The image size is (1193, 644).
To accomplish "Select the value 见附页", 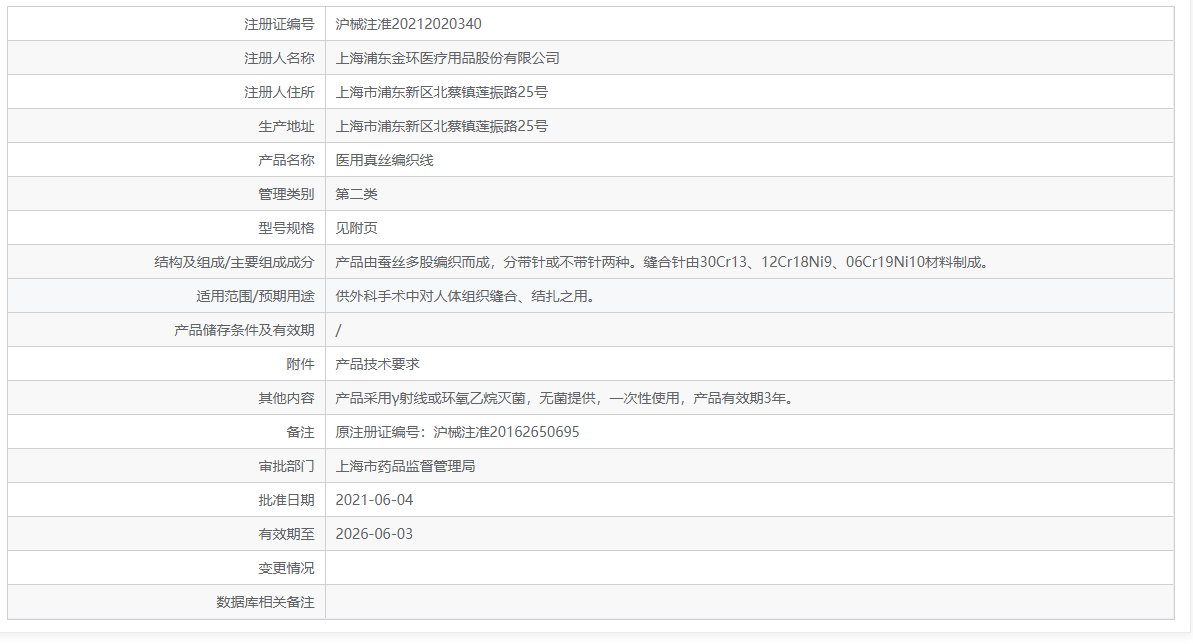I will click(x=356, y=228).
